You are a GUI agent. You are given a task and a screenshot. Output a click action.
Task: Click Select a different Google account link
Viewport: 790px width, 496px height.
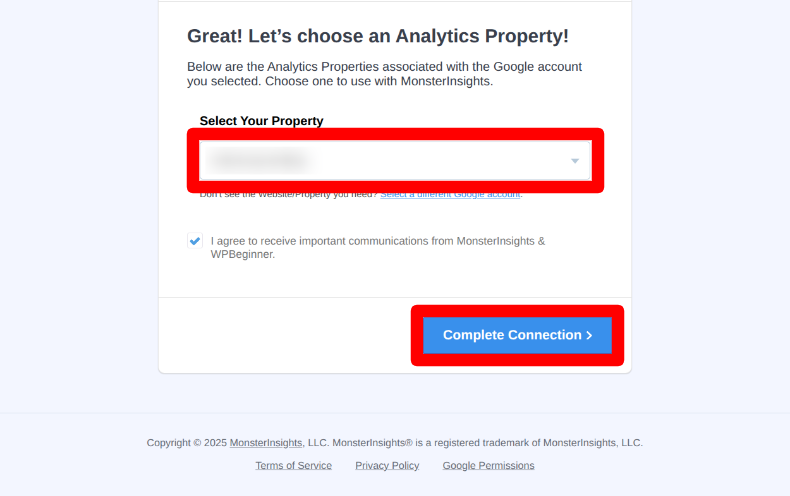[x=450, y=194]
